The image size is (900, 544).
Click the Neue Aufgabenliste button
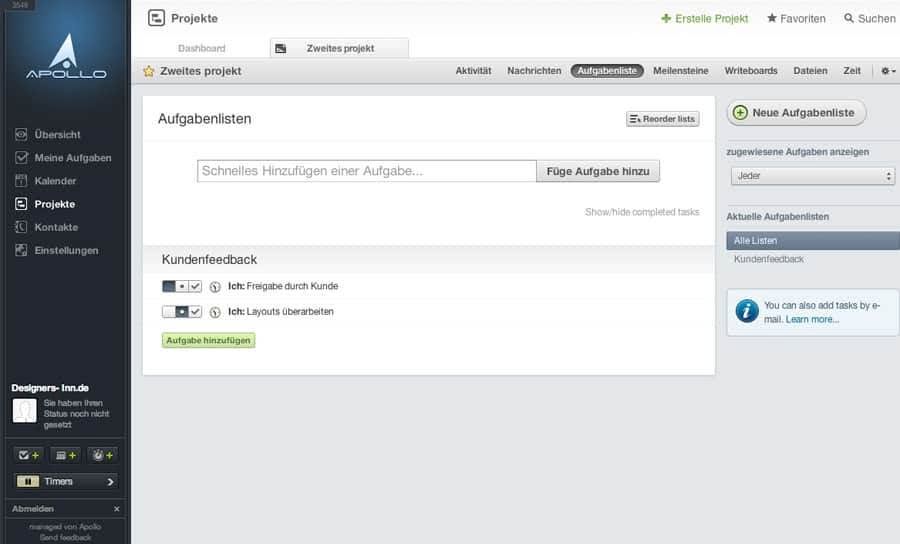[x=796, y=113]
